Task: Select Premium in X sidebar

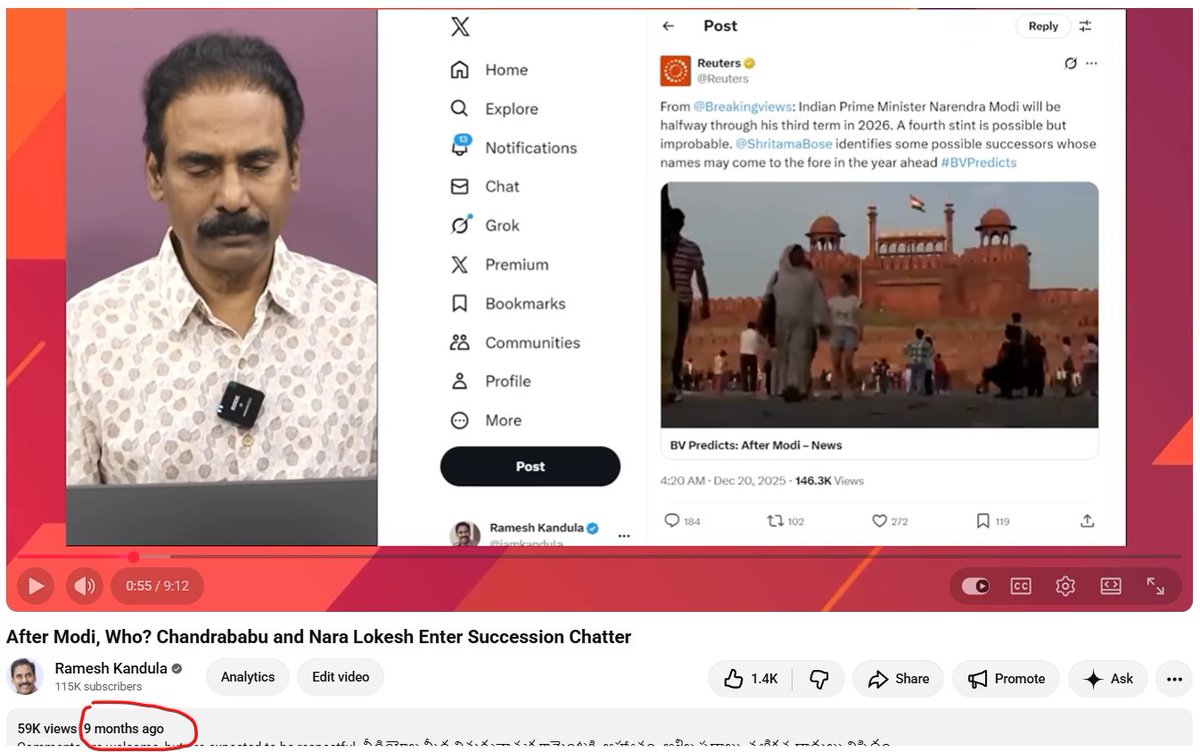Action: click(x=500, y=264)
